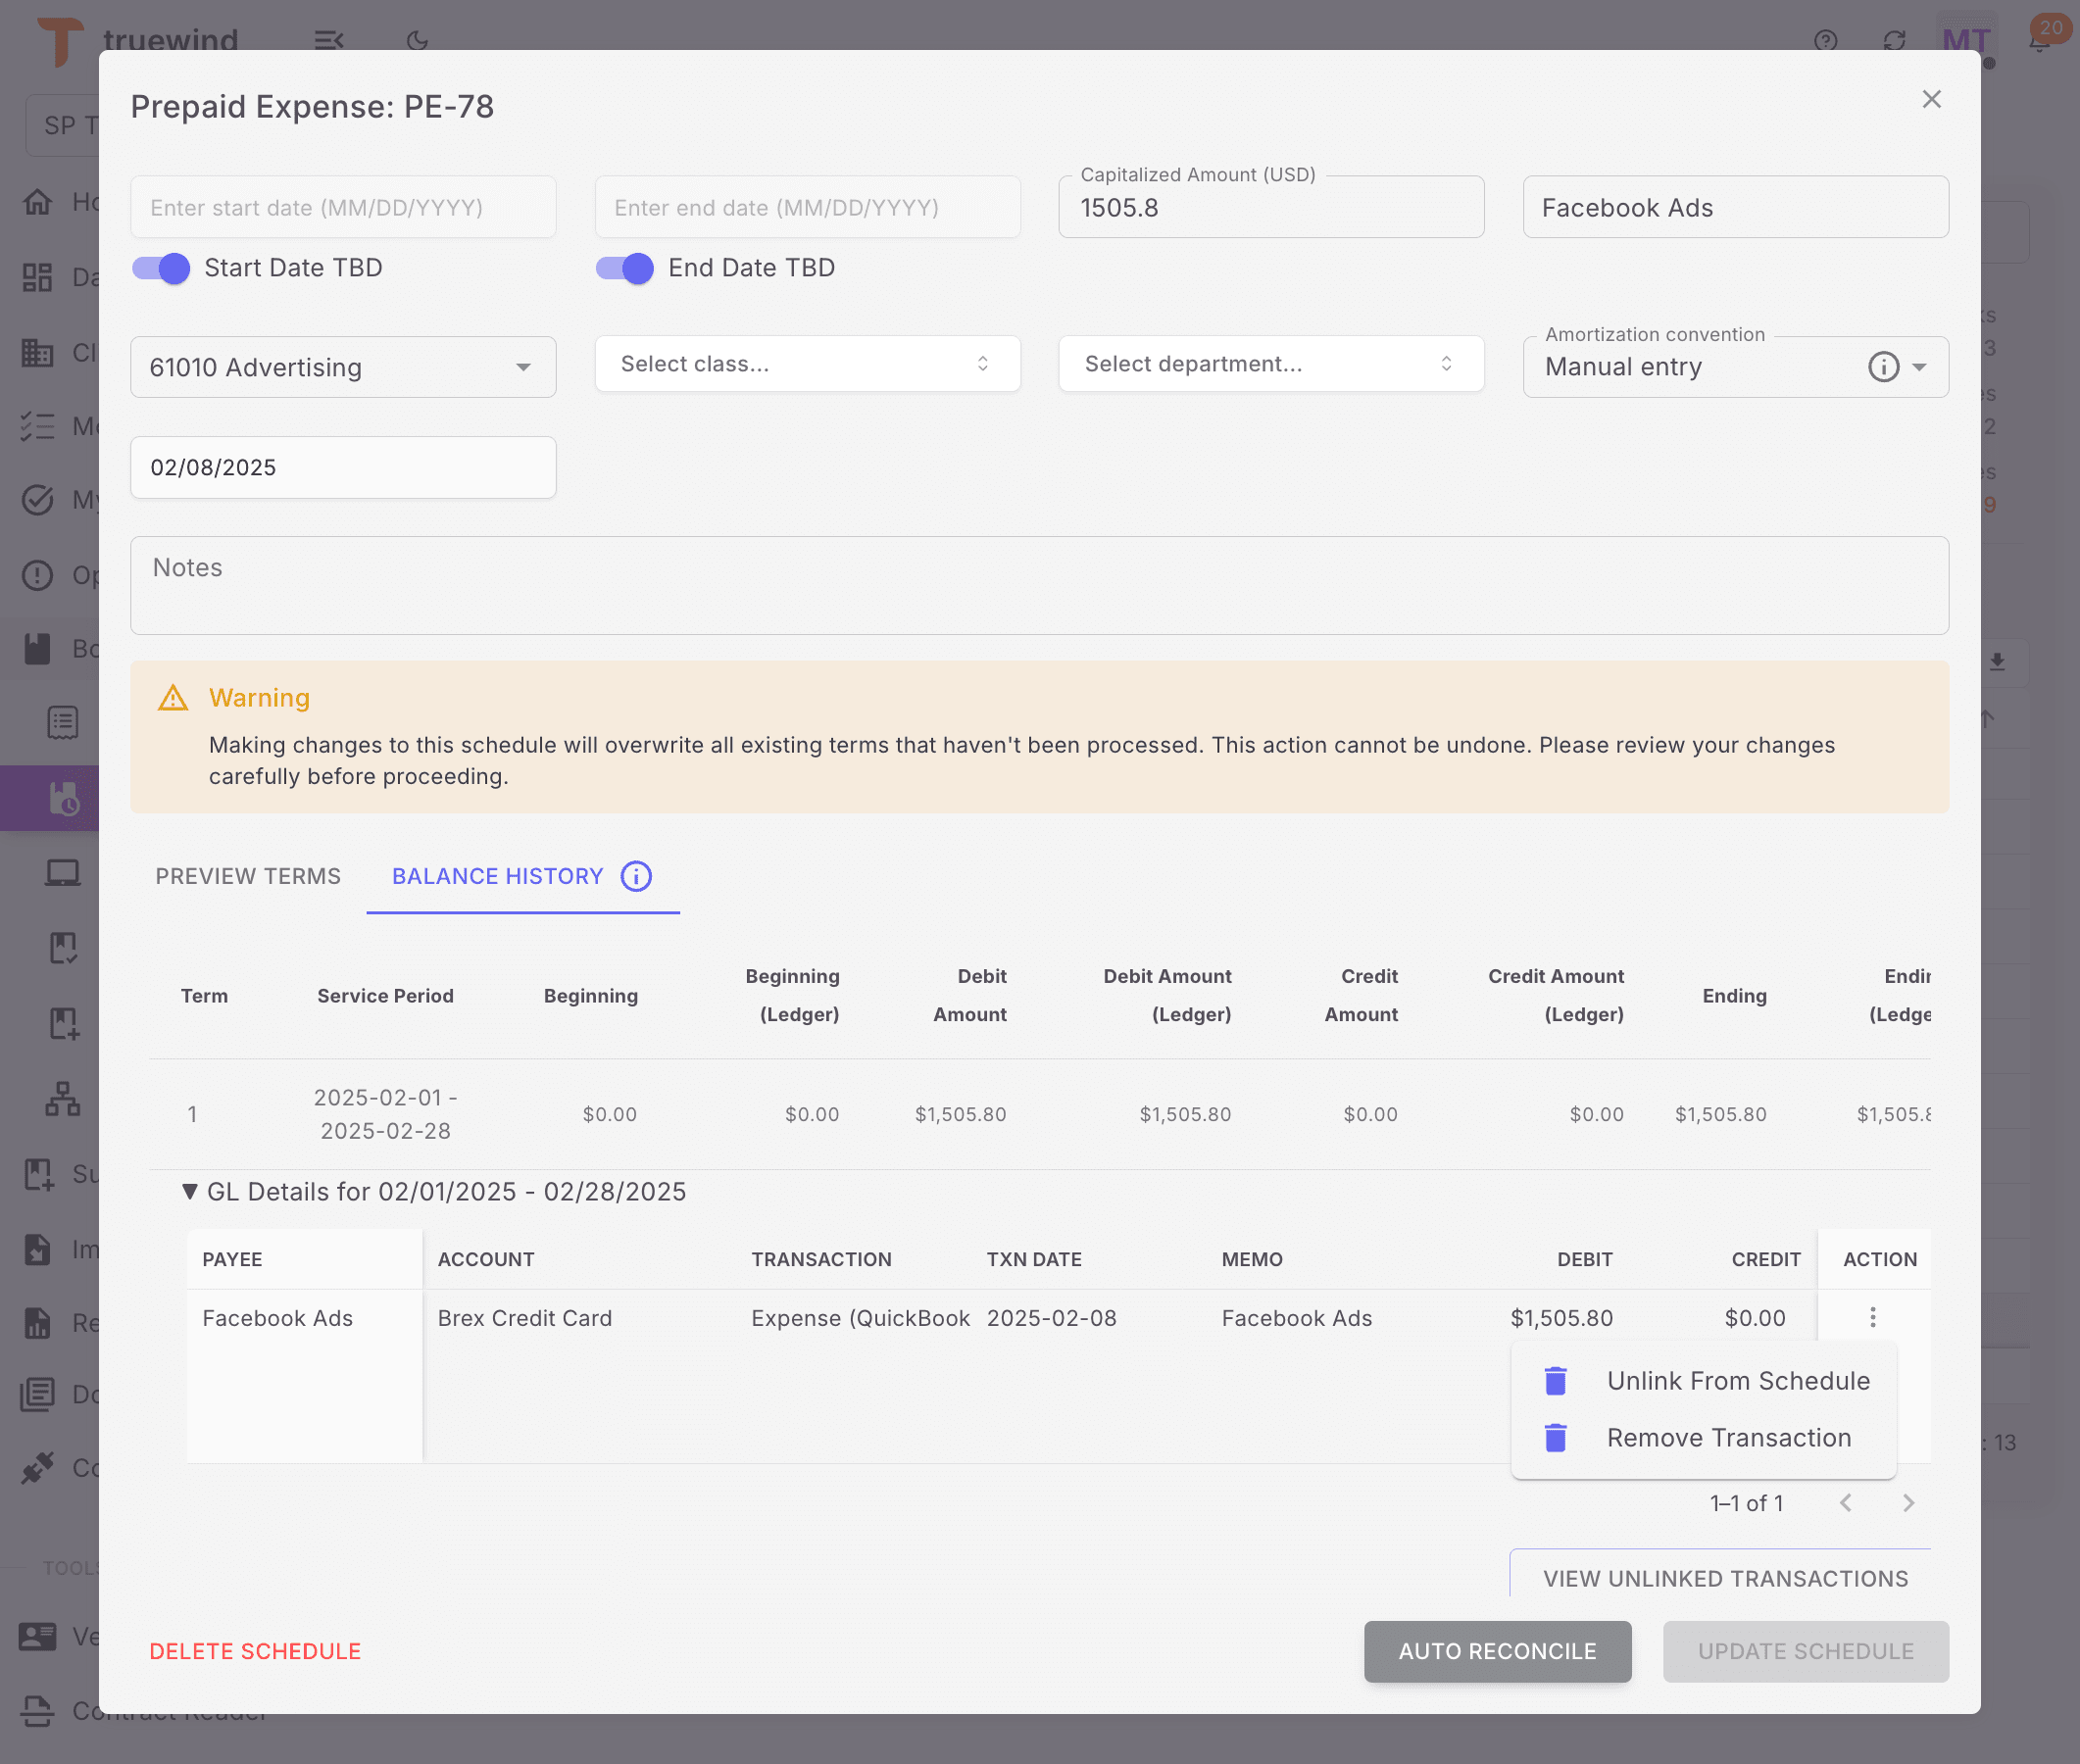Viewport: 2080px width, 1764px height.
Task: Click the Amortization convention info icon
Action: tap(1884, 367)
